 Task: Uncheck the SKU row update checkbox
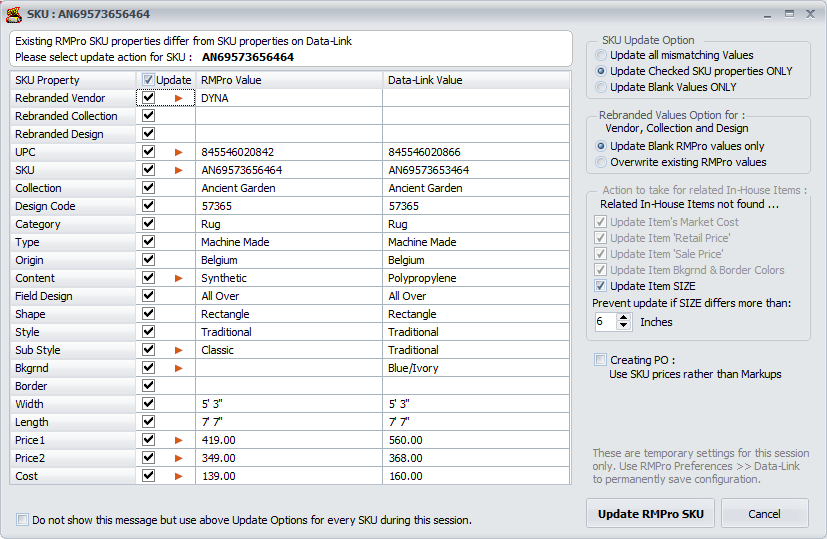coord(148,170)
